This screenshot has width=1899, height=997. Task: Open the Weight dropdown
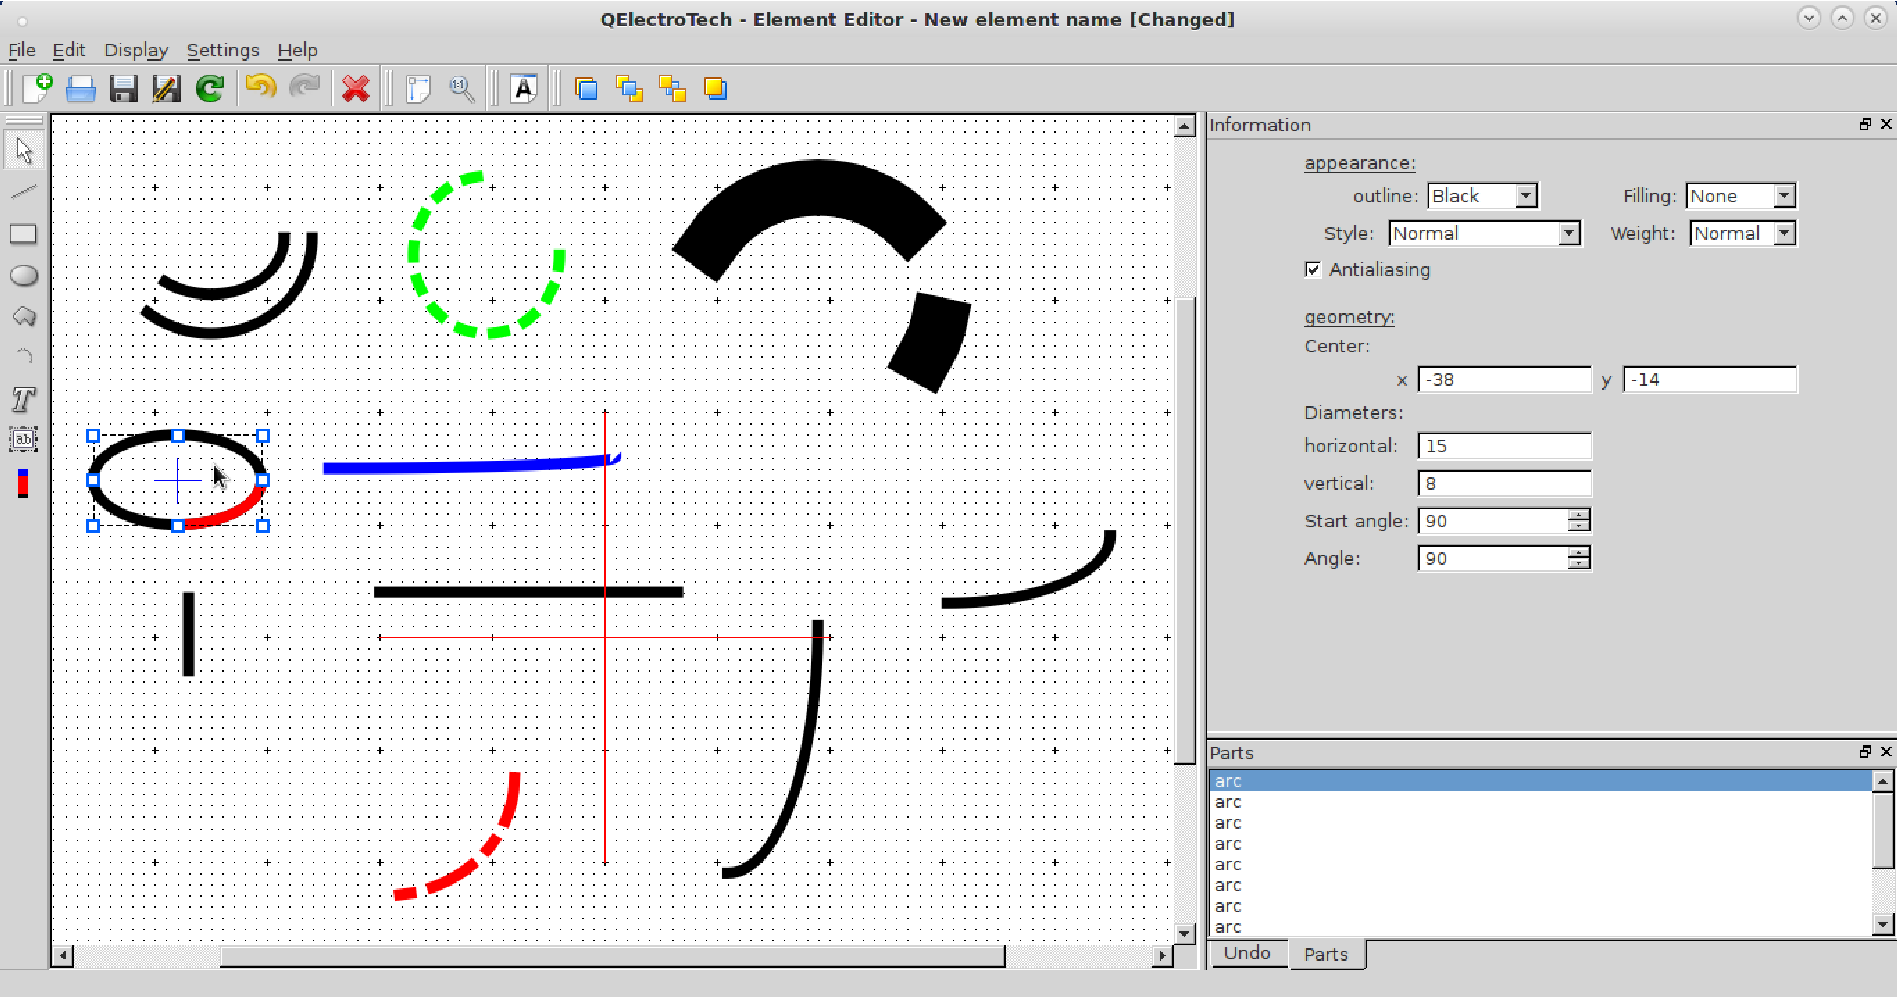1742,233
